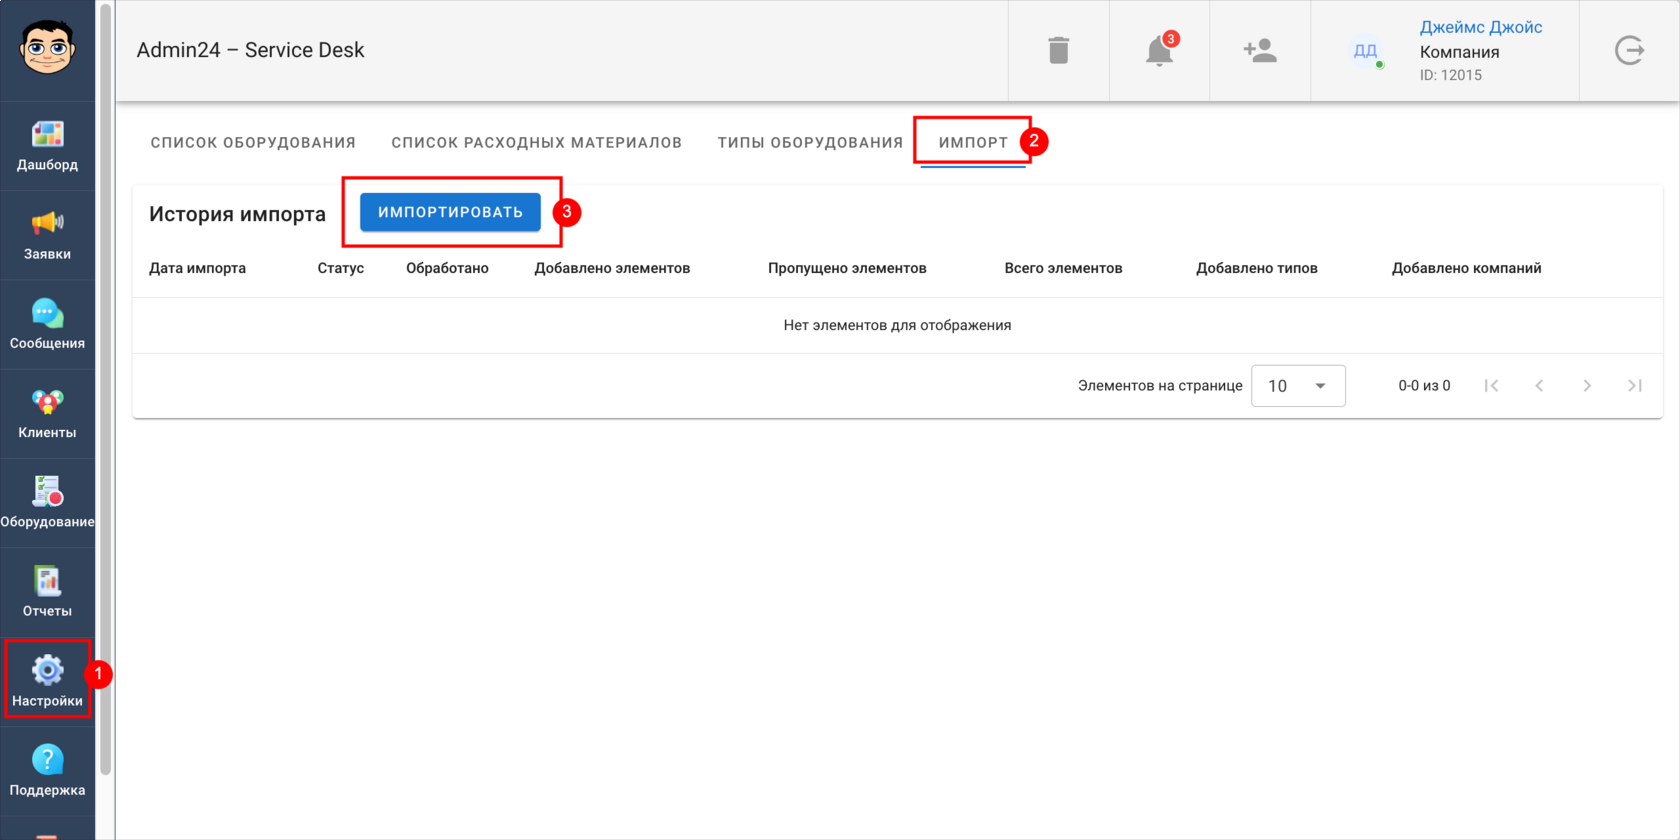This screenshot has height=840, width=1680.
Task: Go to Сообщения section
Action: pos(47,324)
